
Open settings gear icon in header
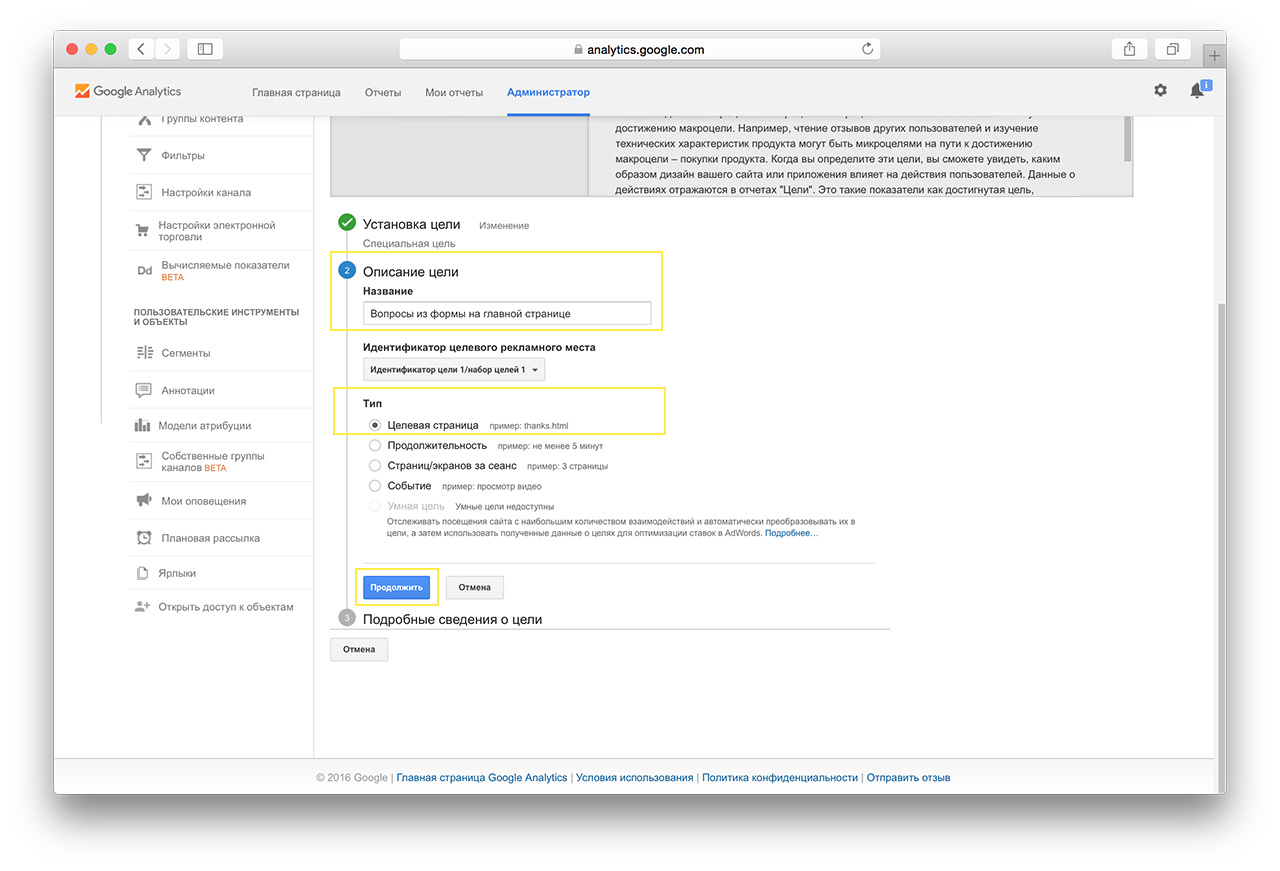pos(1160,90)
